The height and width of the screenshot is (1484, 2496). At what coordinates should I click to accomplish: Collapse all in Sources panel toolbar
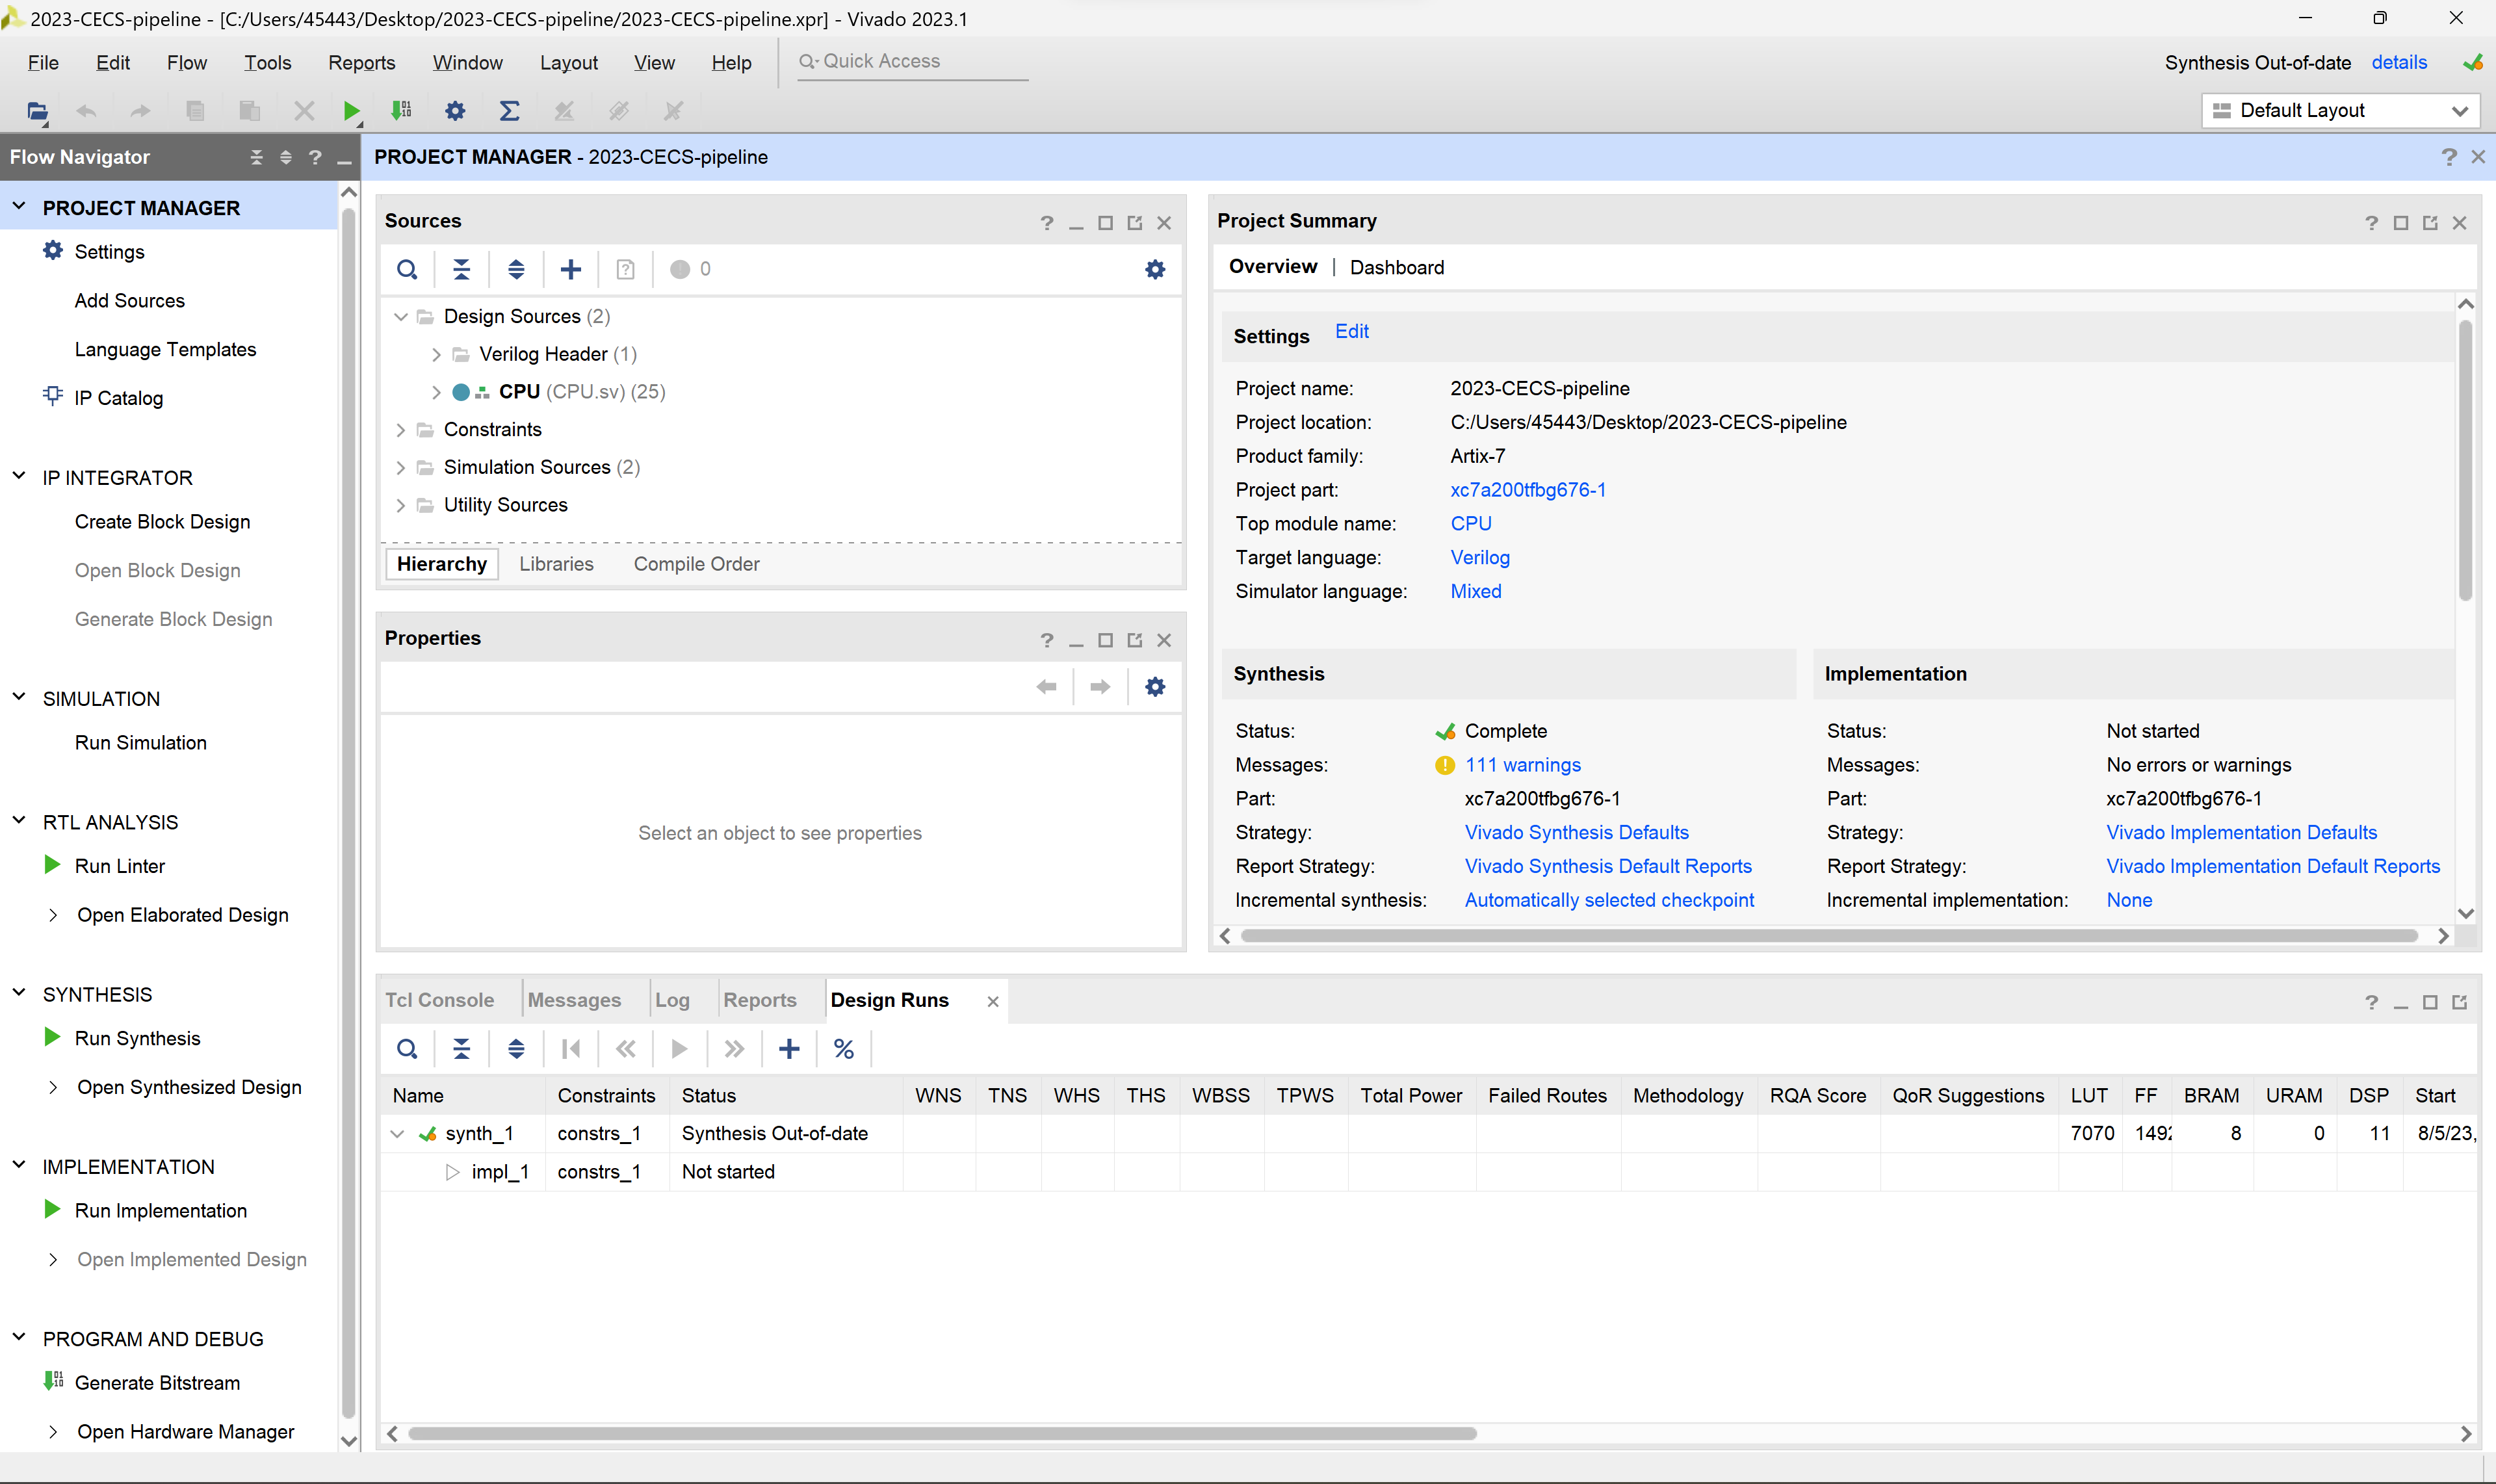tap(461, 269)
